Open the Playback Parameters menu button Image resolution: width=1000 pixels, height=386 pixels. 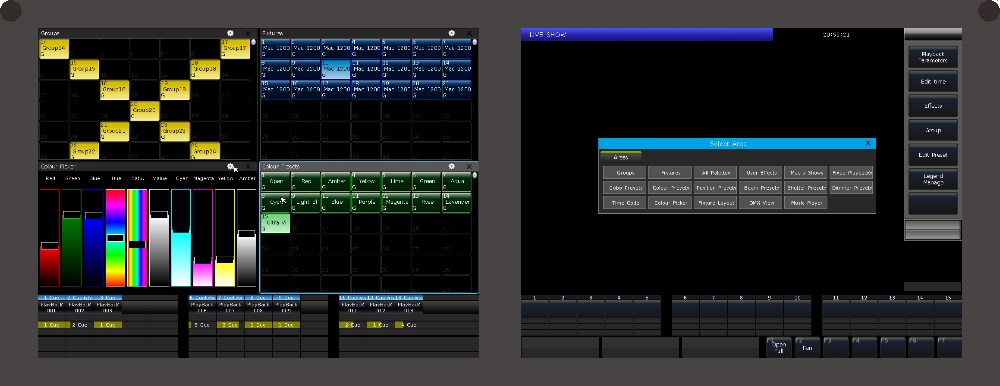coord(933,57)
